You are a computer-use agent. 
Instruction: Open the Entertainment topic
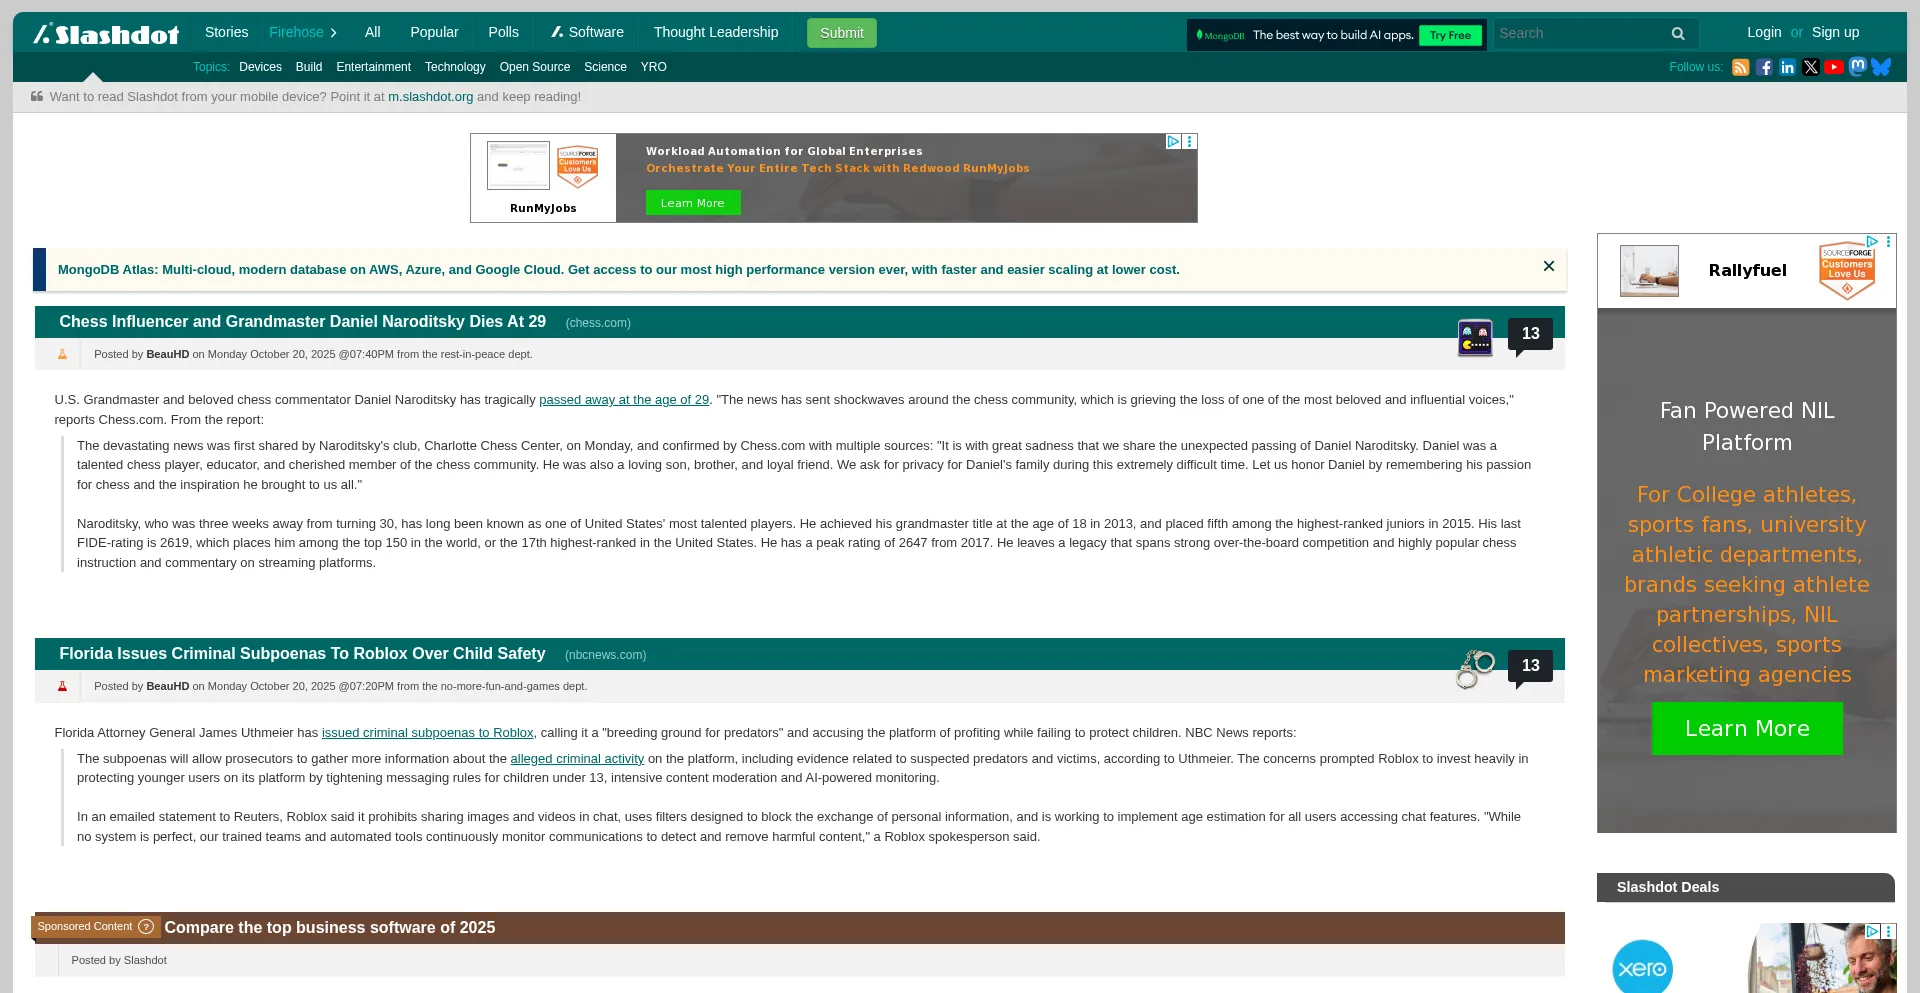coord(373,67)
